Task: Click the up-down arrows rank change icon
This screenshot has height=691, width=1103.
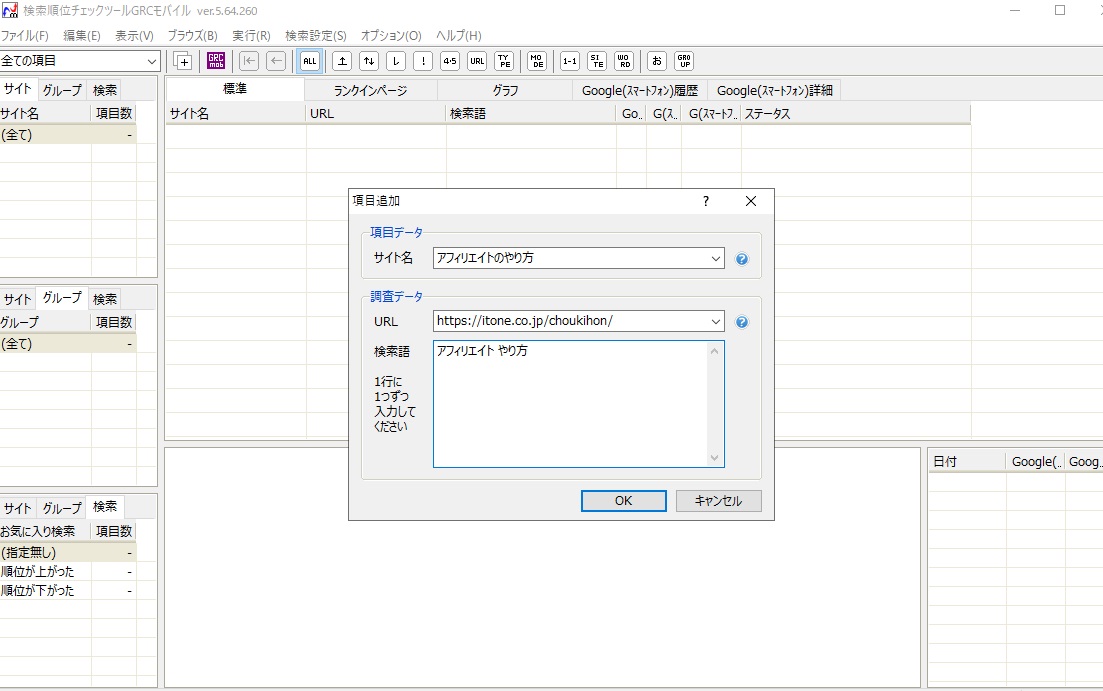Action: (369, 61)
